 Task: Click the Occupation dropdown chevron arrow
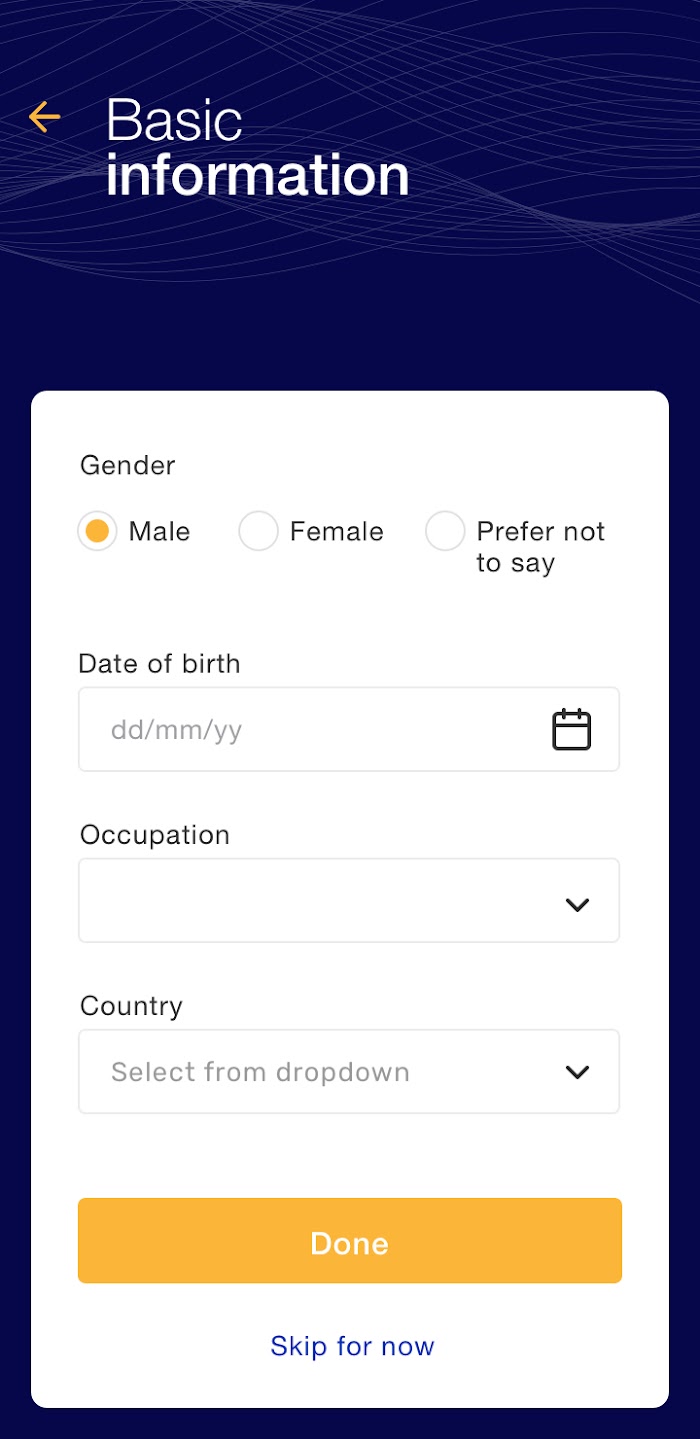point(577,905)
